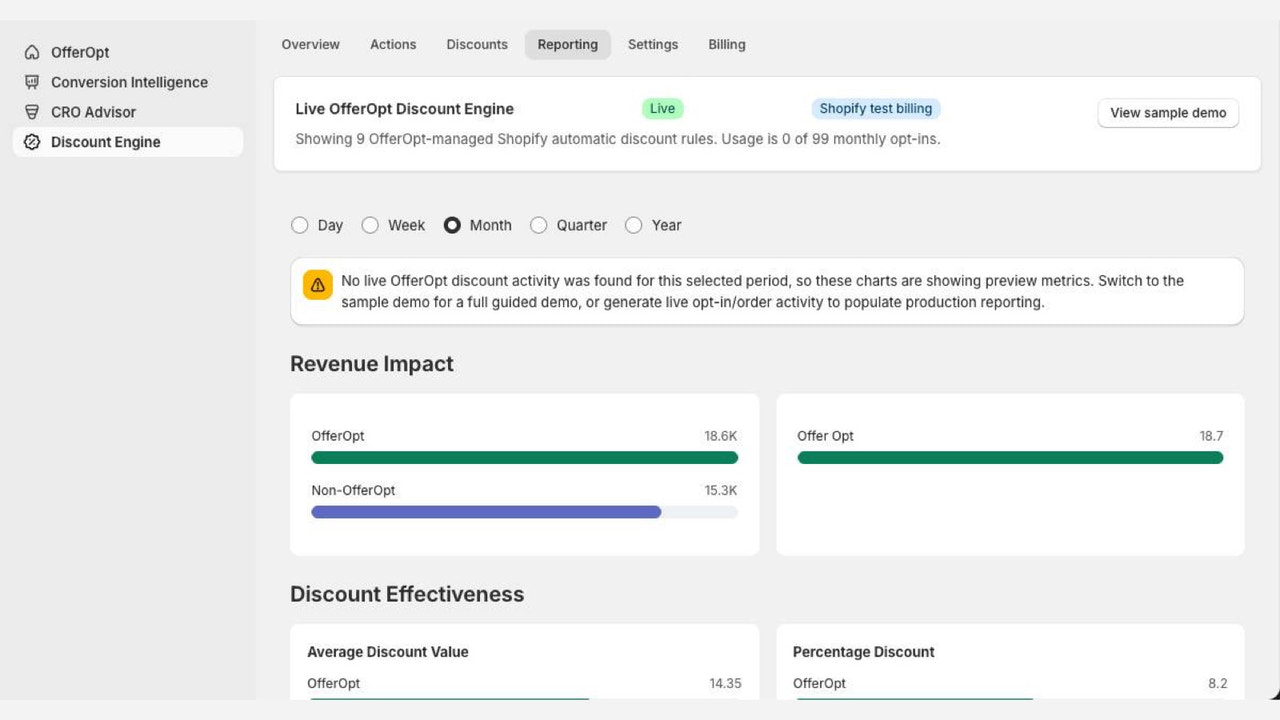Go to the Discounts tab

coord(477,44)
